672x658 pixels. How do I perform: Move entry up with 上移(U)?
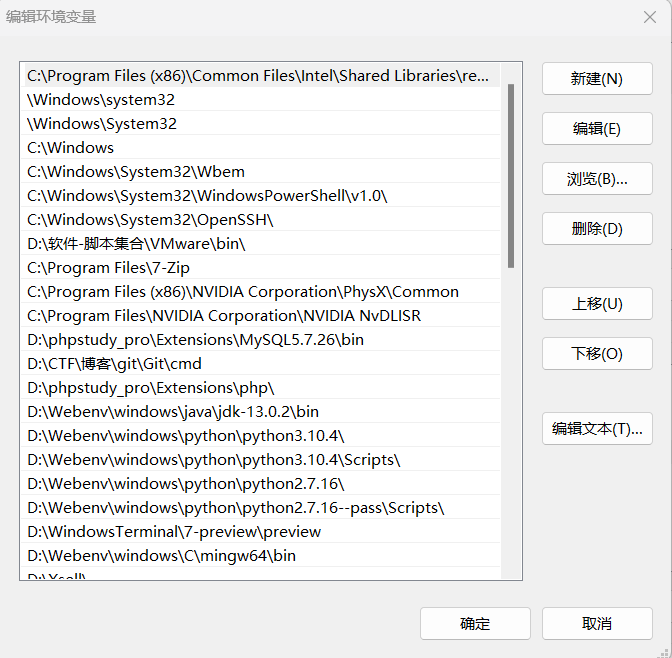pos(597,304)
